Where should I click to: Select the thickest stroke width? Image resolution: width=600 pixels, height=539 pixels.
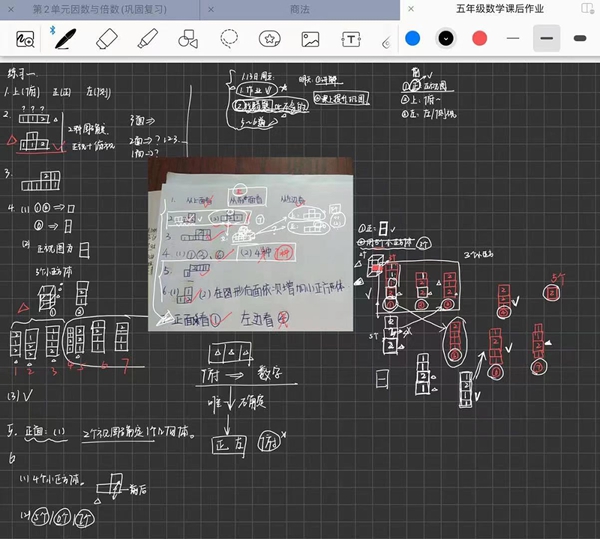pyautogui.click(x=580, y=38)
